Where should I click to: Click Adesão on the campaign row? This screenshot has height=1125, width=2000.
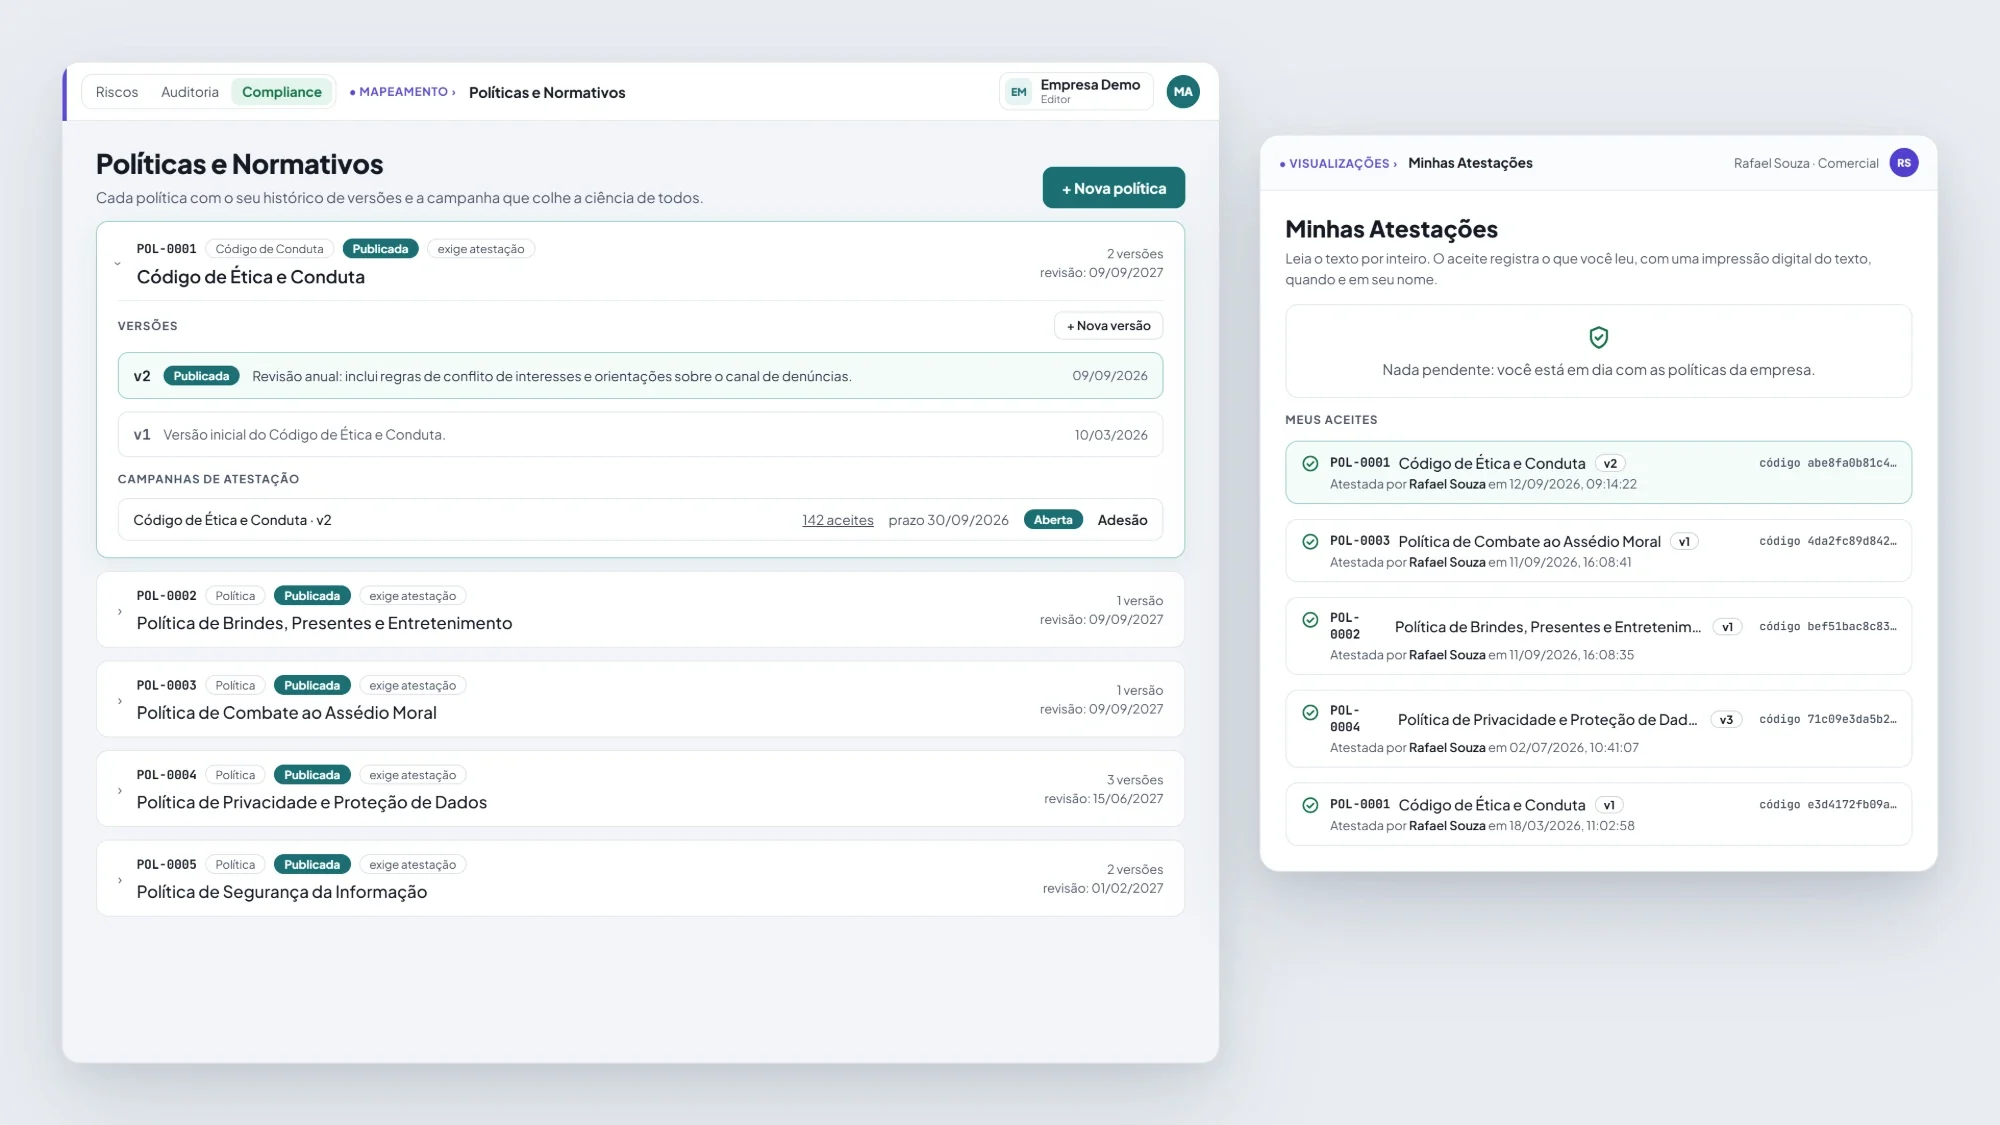[1122, 520]
